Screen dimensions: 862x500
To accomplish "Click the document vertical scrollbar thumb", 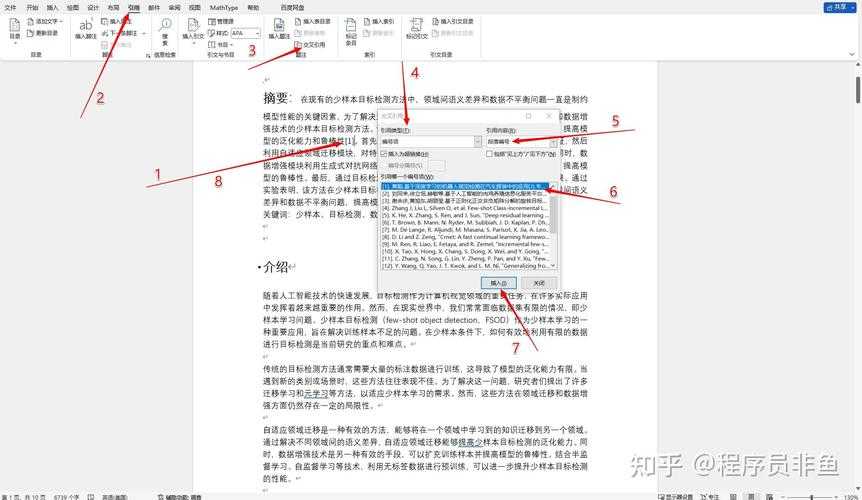I will pyautogui.click(x=858, y=90).
